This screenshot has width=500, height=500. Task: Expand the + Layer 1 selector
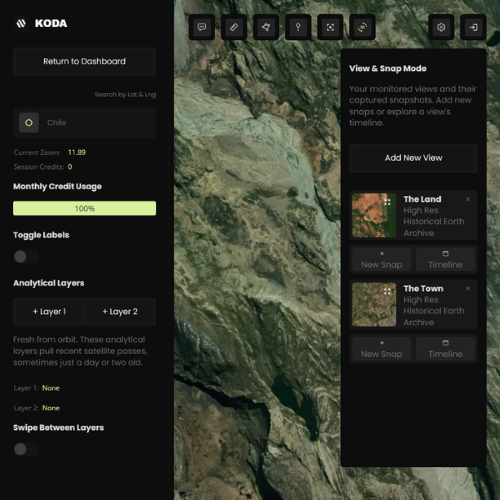pyautogui.click(x=49, y=312)
